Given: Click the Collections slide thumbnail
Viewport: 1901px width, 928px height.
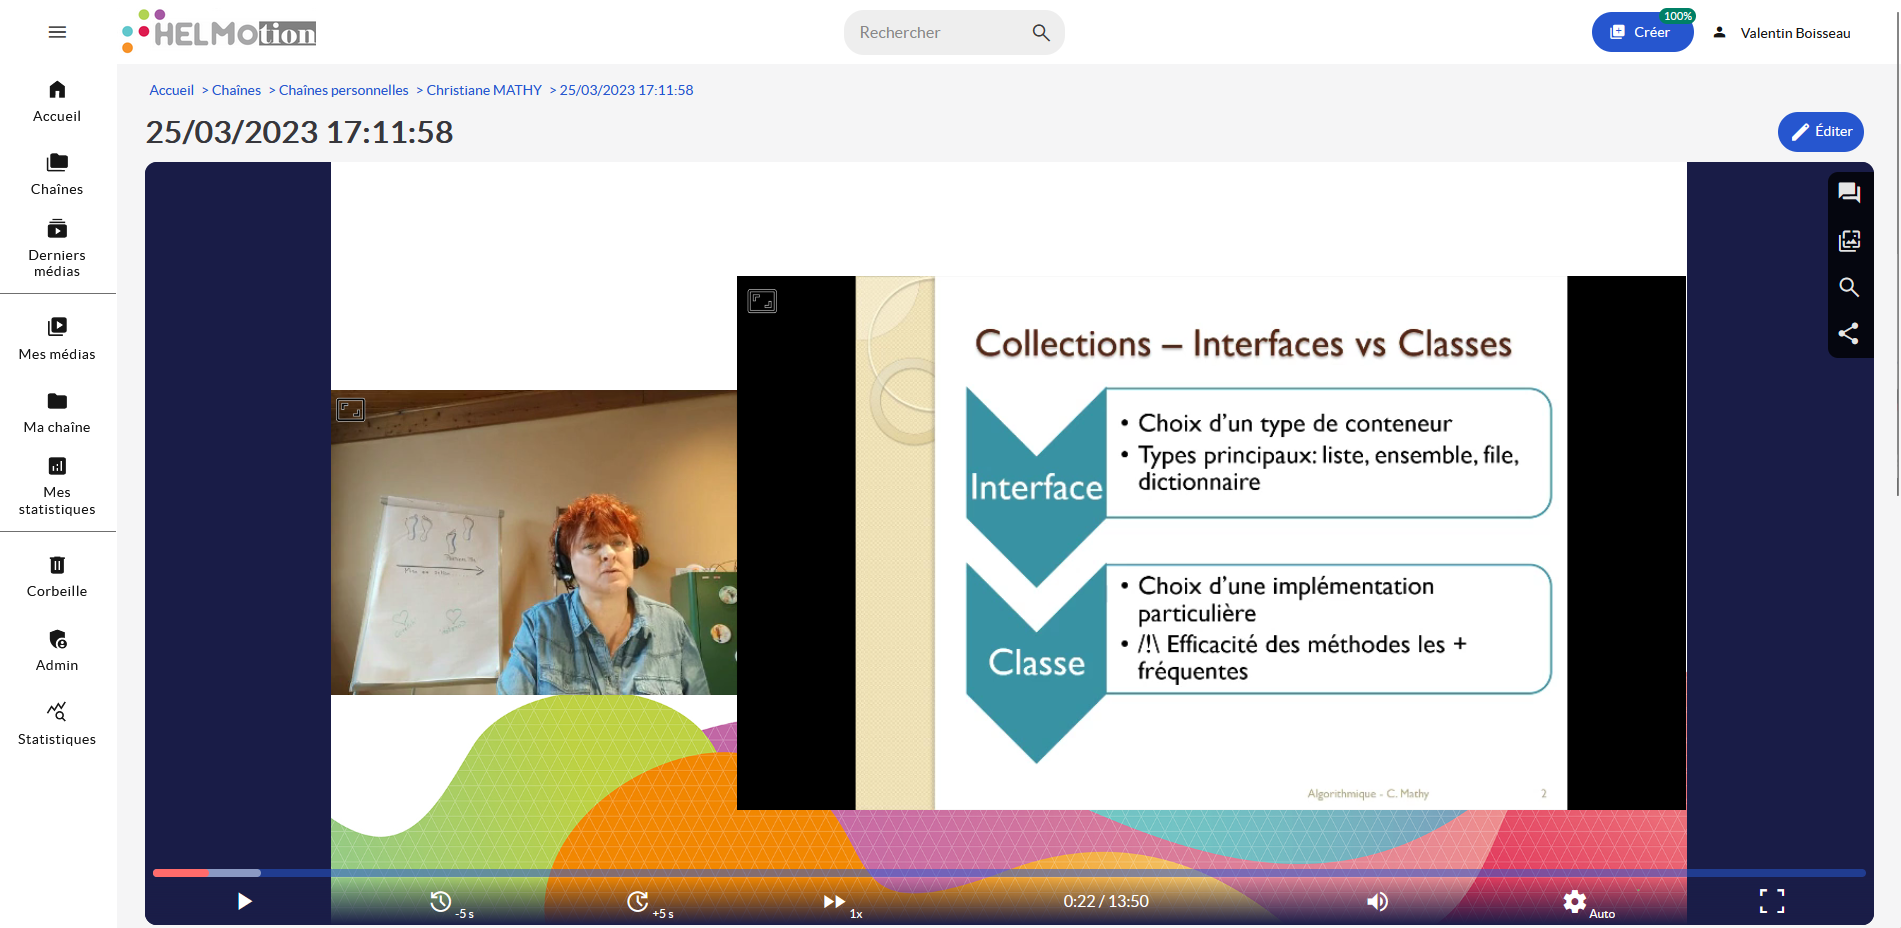Looking at the screenshot, I should coord(1211,543).
